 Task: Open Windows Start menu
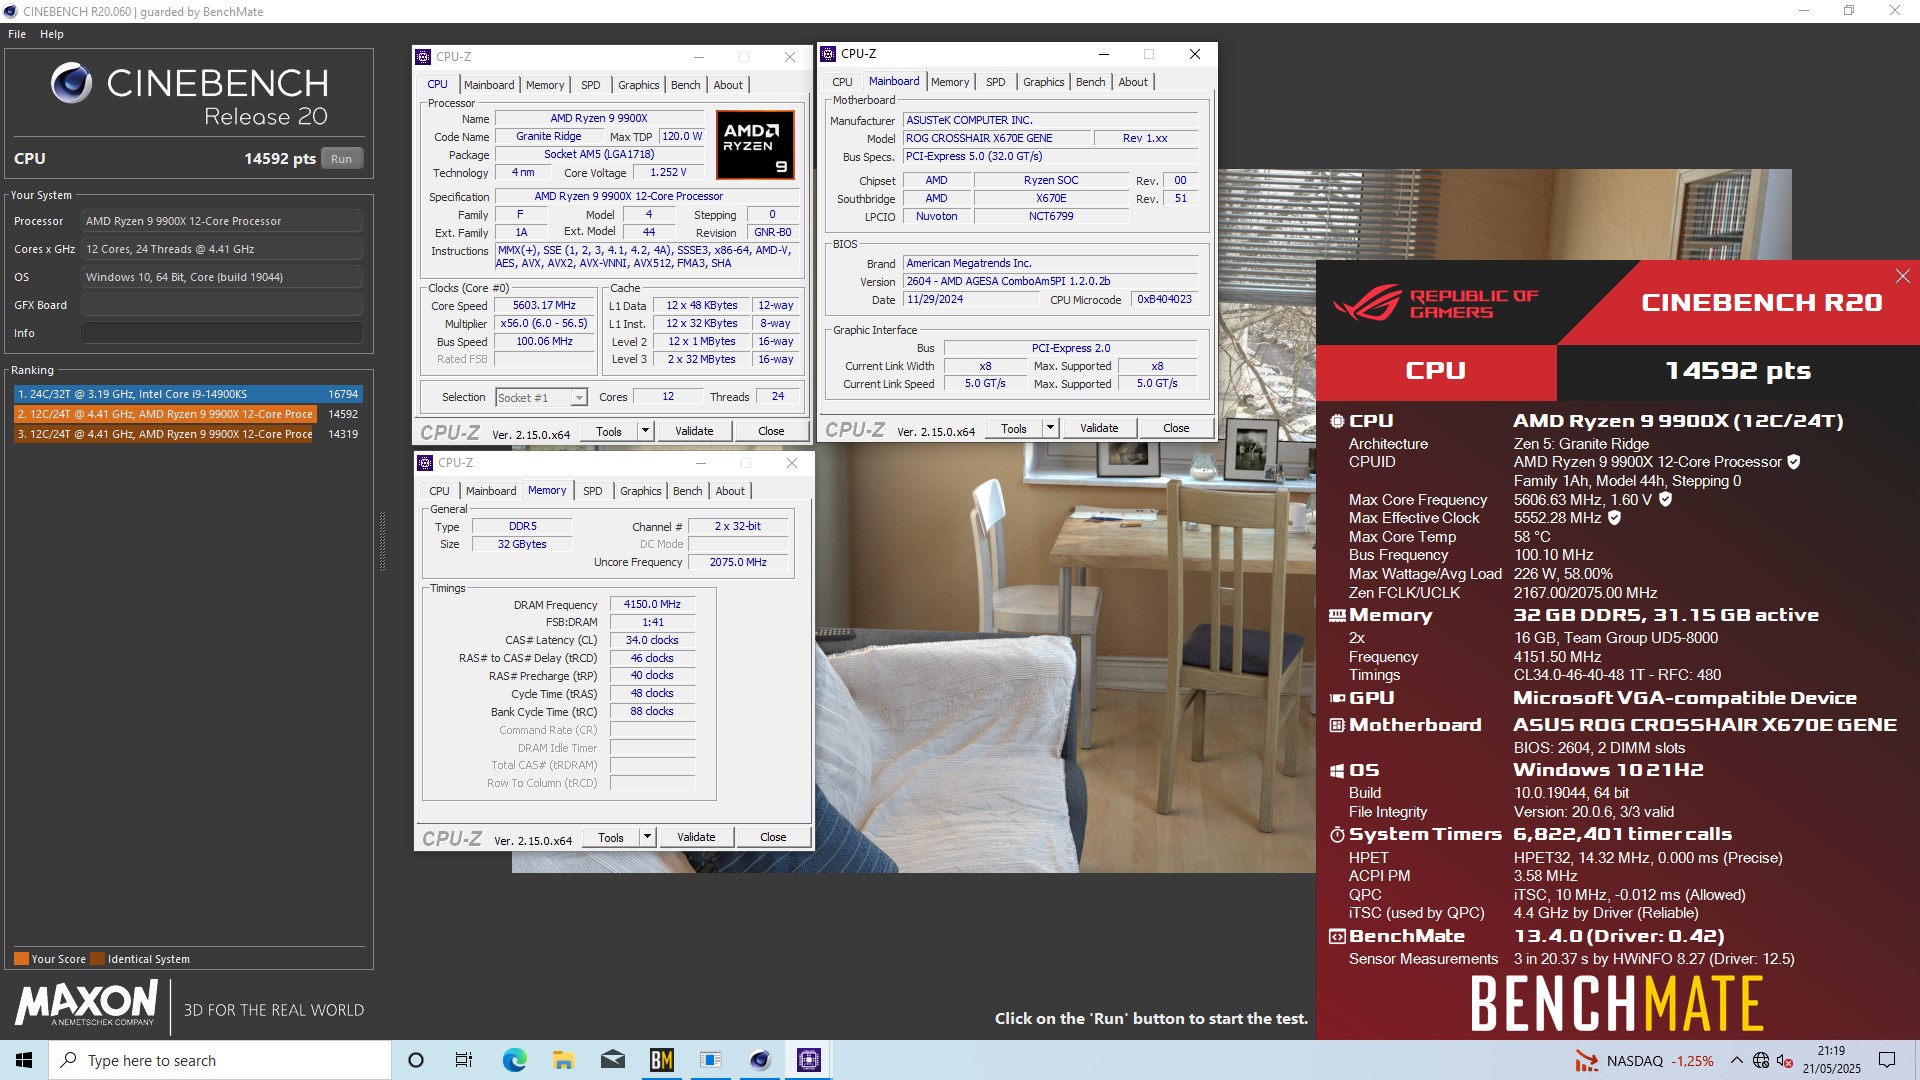(24, 1060)
